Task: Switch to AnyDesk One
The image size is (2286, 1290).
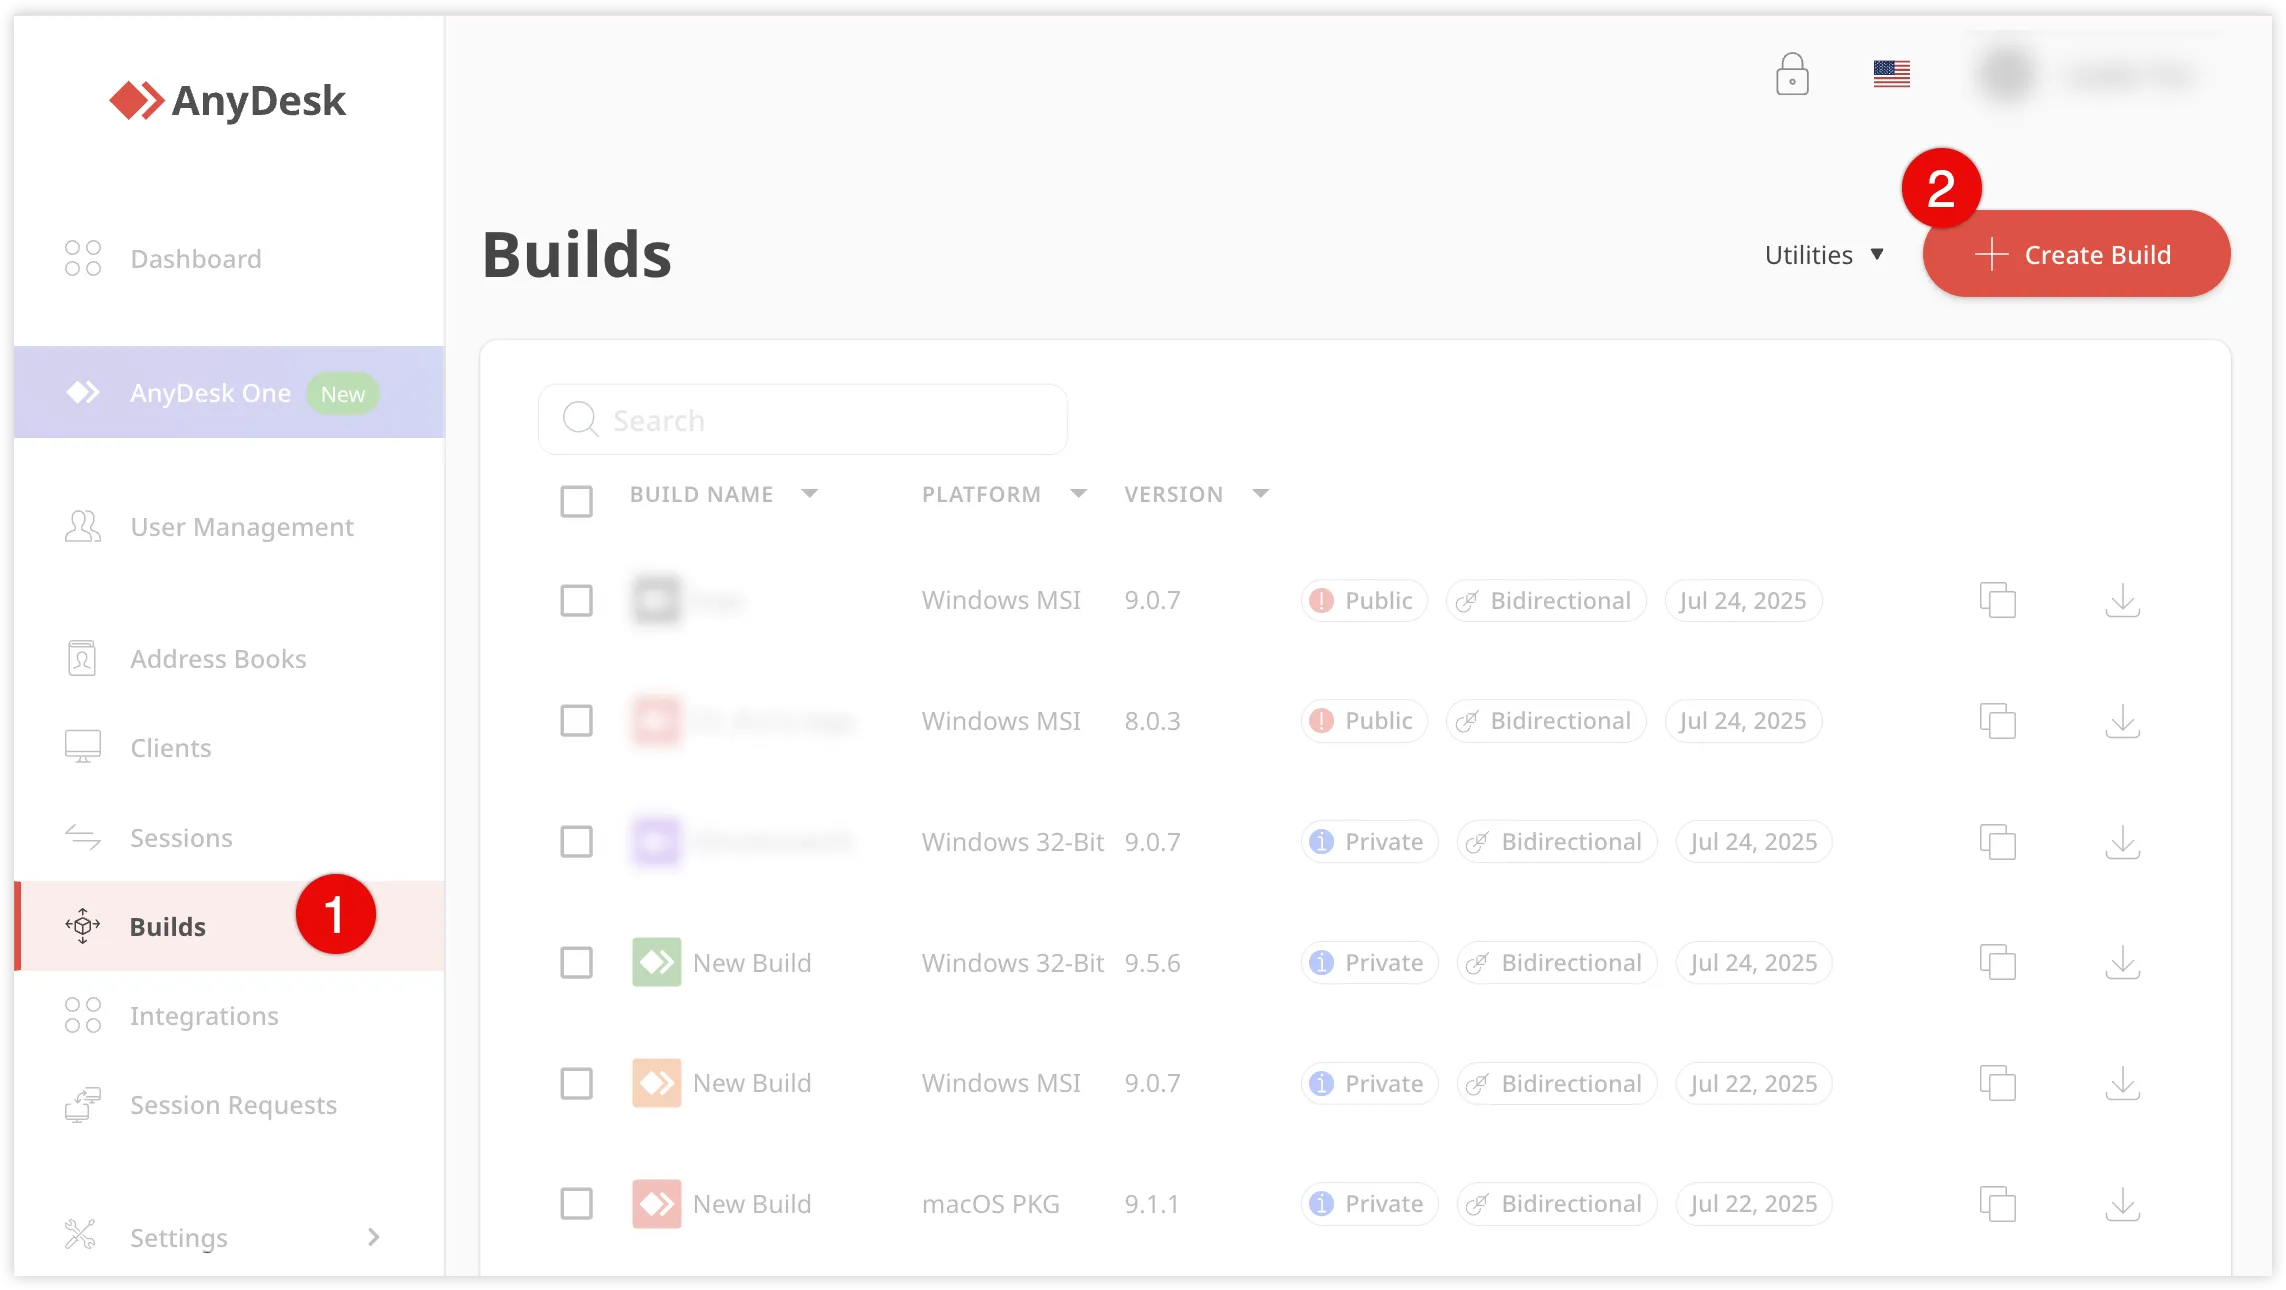Action: click(x=210, y=392)
